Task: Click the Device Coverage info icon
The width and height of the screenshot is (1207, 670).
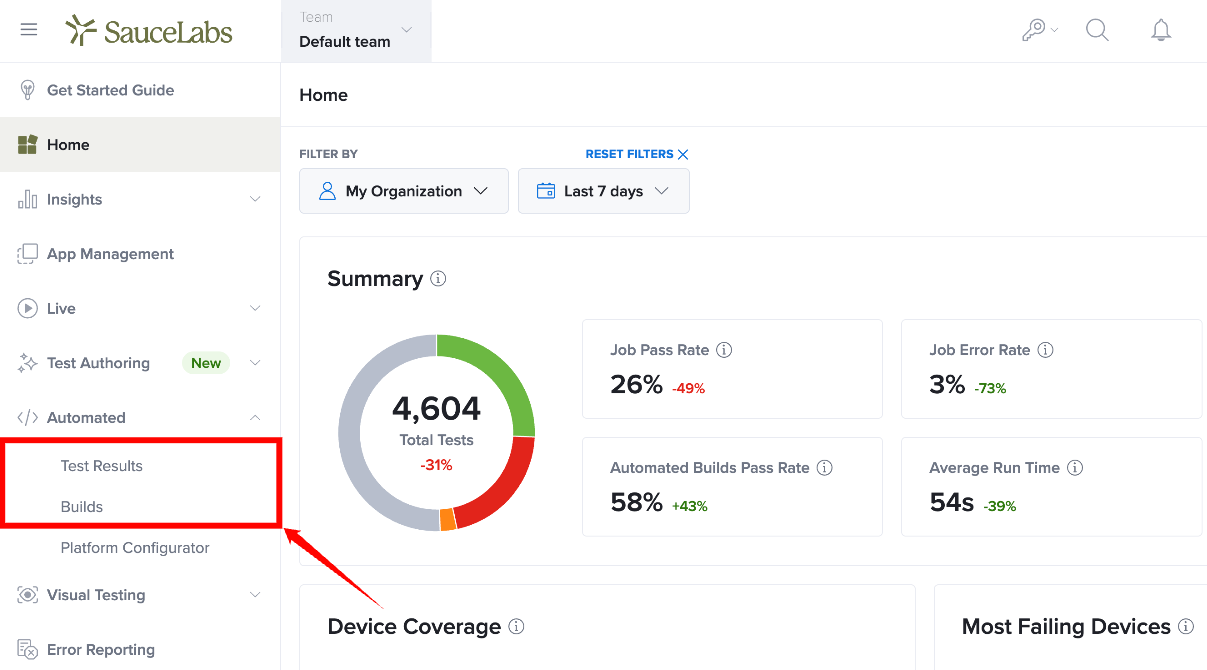Action: (516, 627)
